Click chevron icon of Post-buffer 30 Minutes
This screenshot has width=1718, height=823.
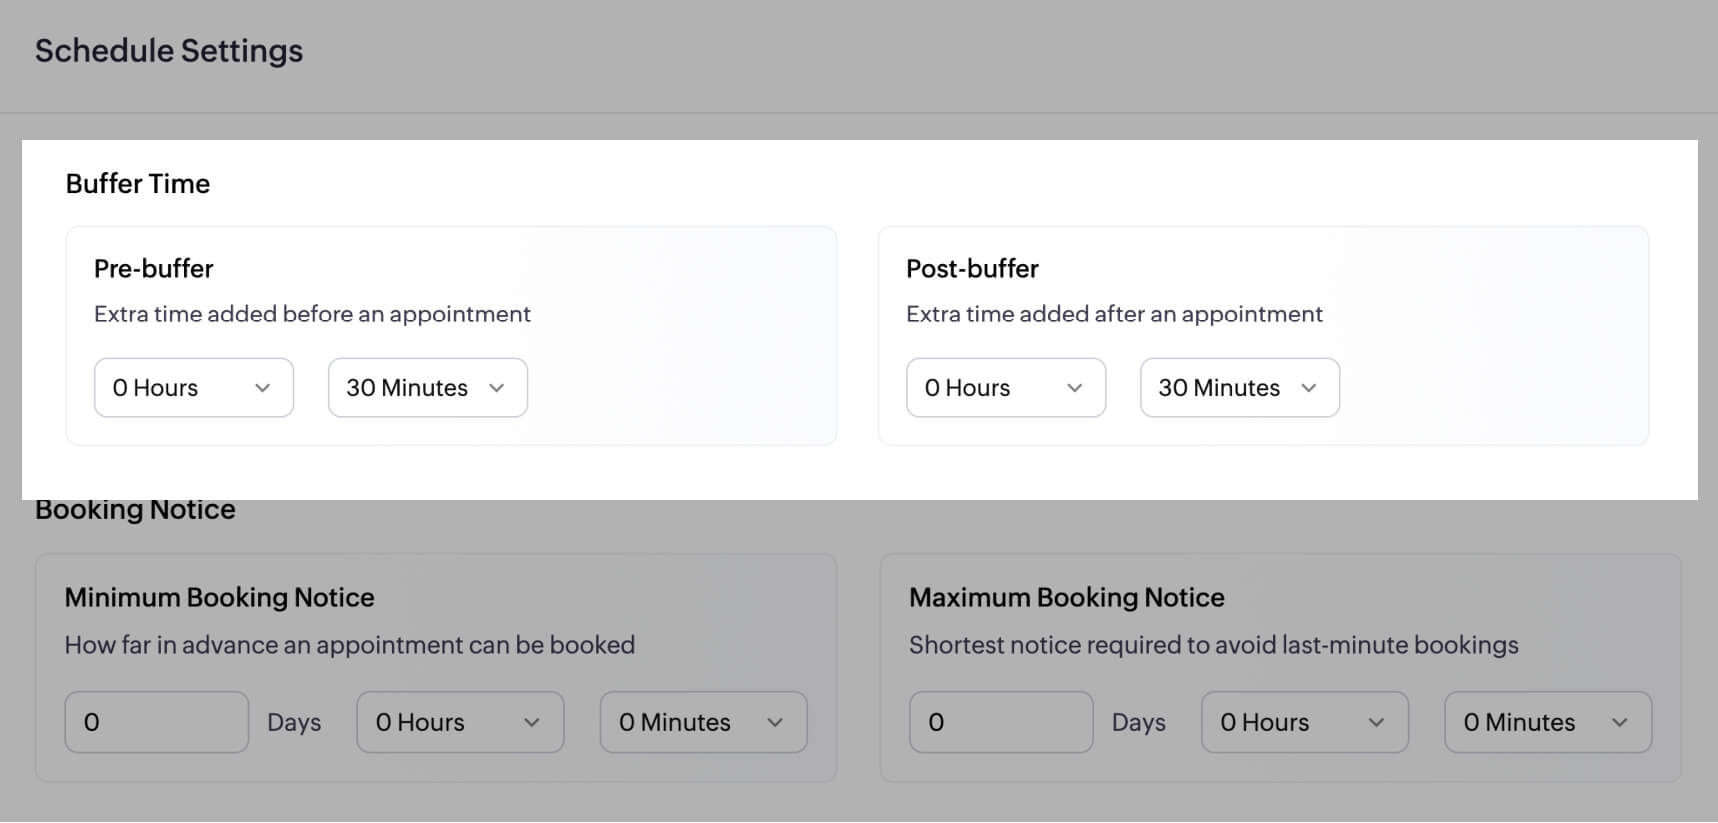pos(1309,388)
